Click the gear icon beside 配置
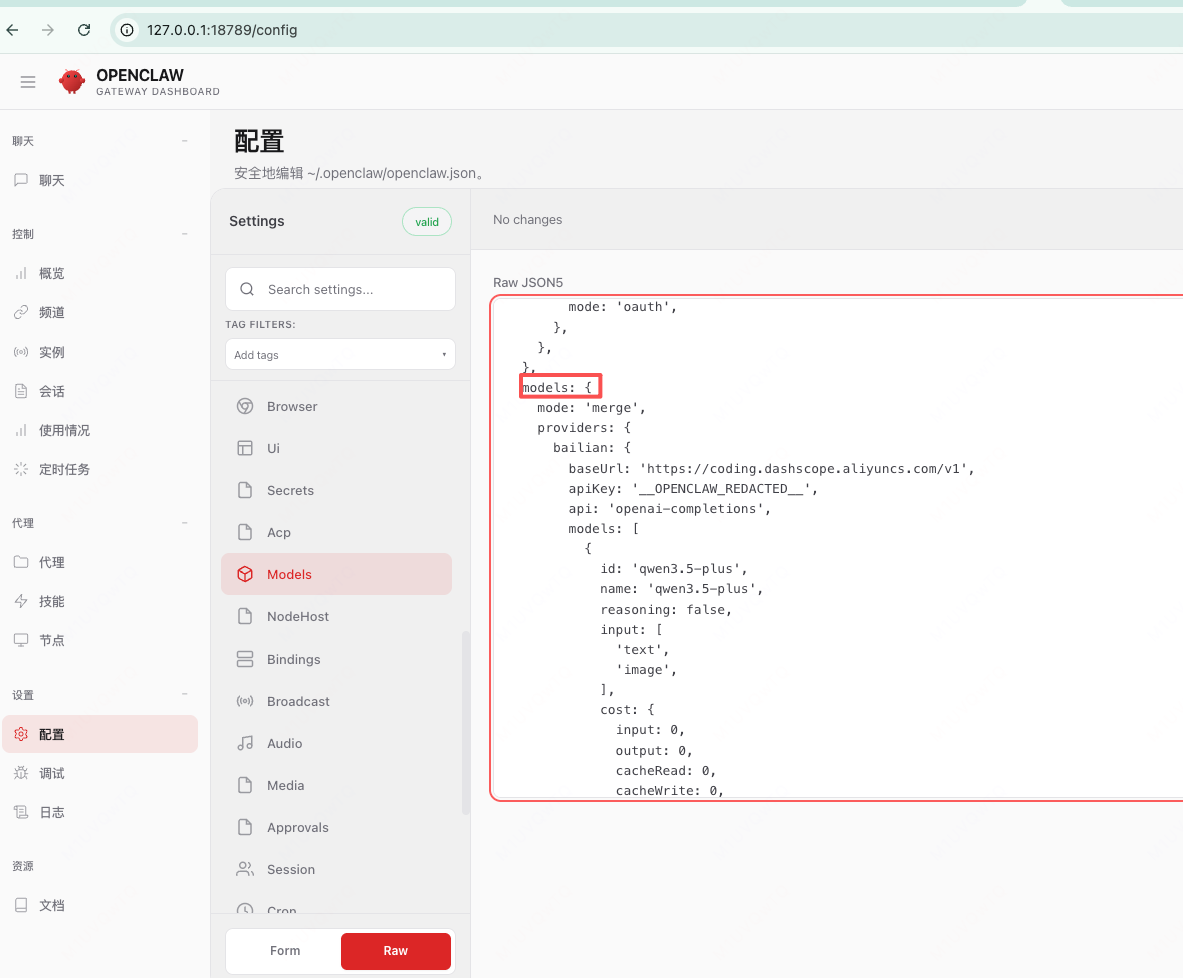This screenshot has width=1183, height=978. pyautogui.click(x=21, y=734)
